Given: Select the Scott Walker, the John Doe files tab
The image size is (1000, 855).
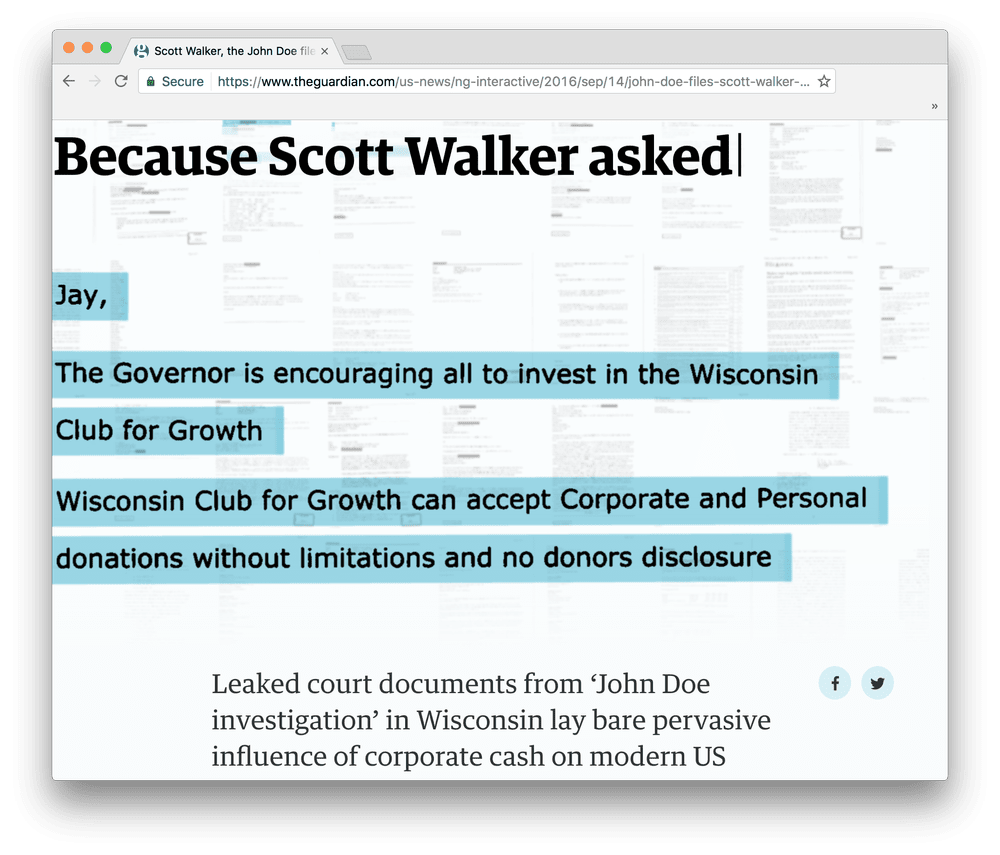Looking at the screenshot, I should click(x=233, y=51).
